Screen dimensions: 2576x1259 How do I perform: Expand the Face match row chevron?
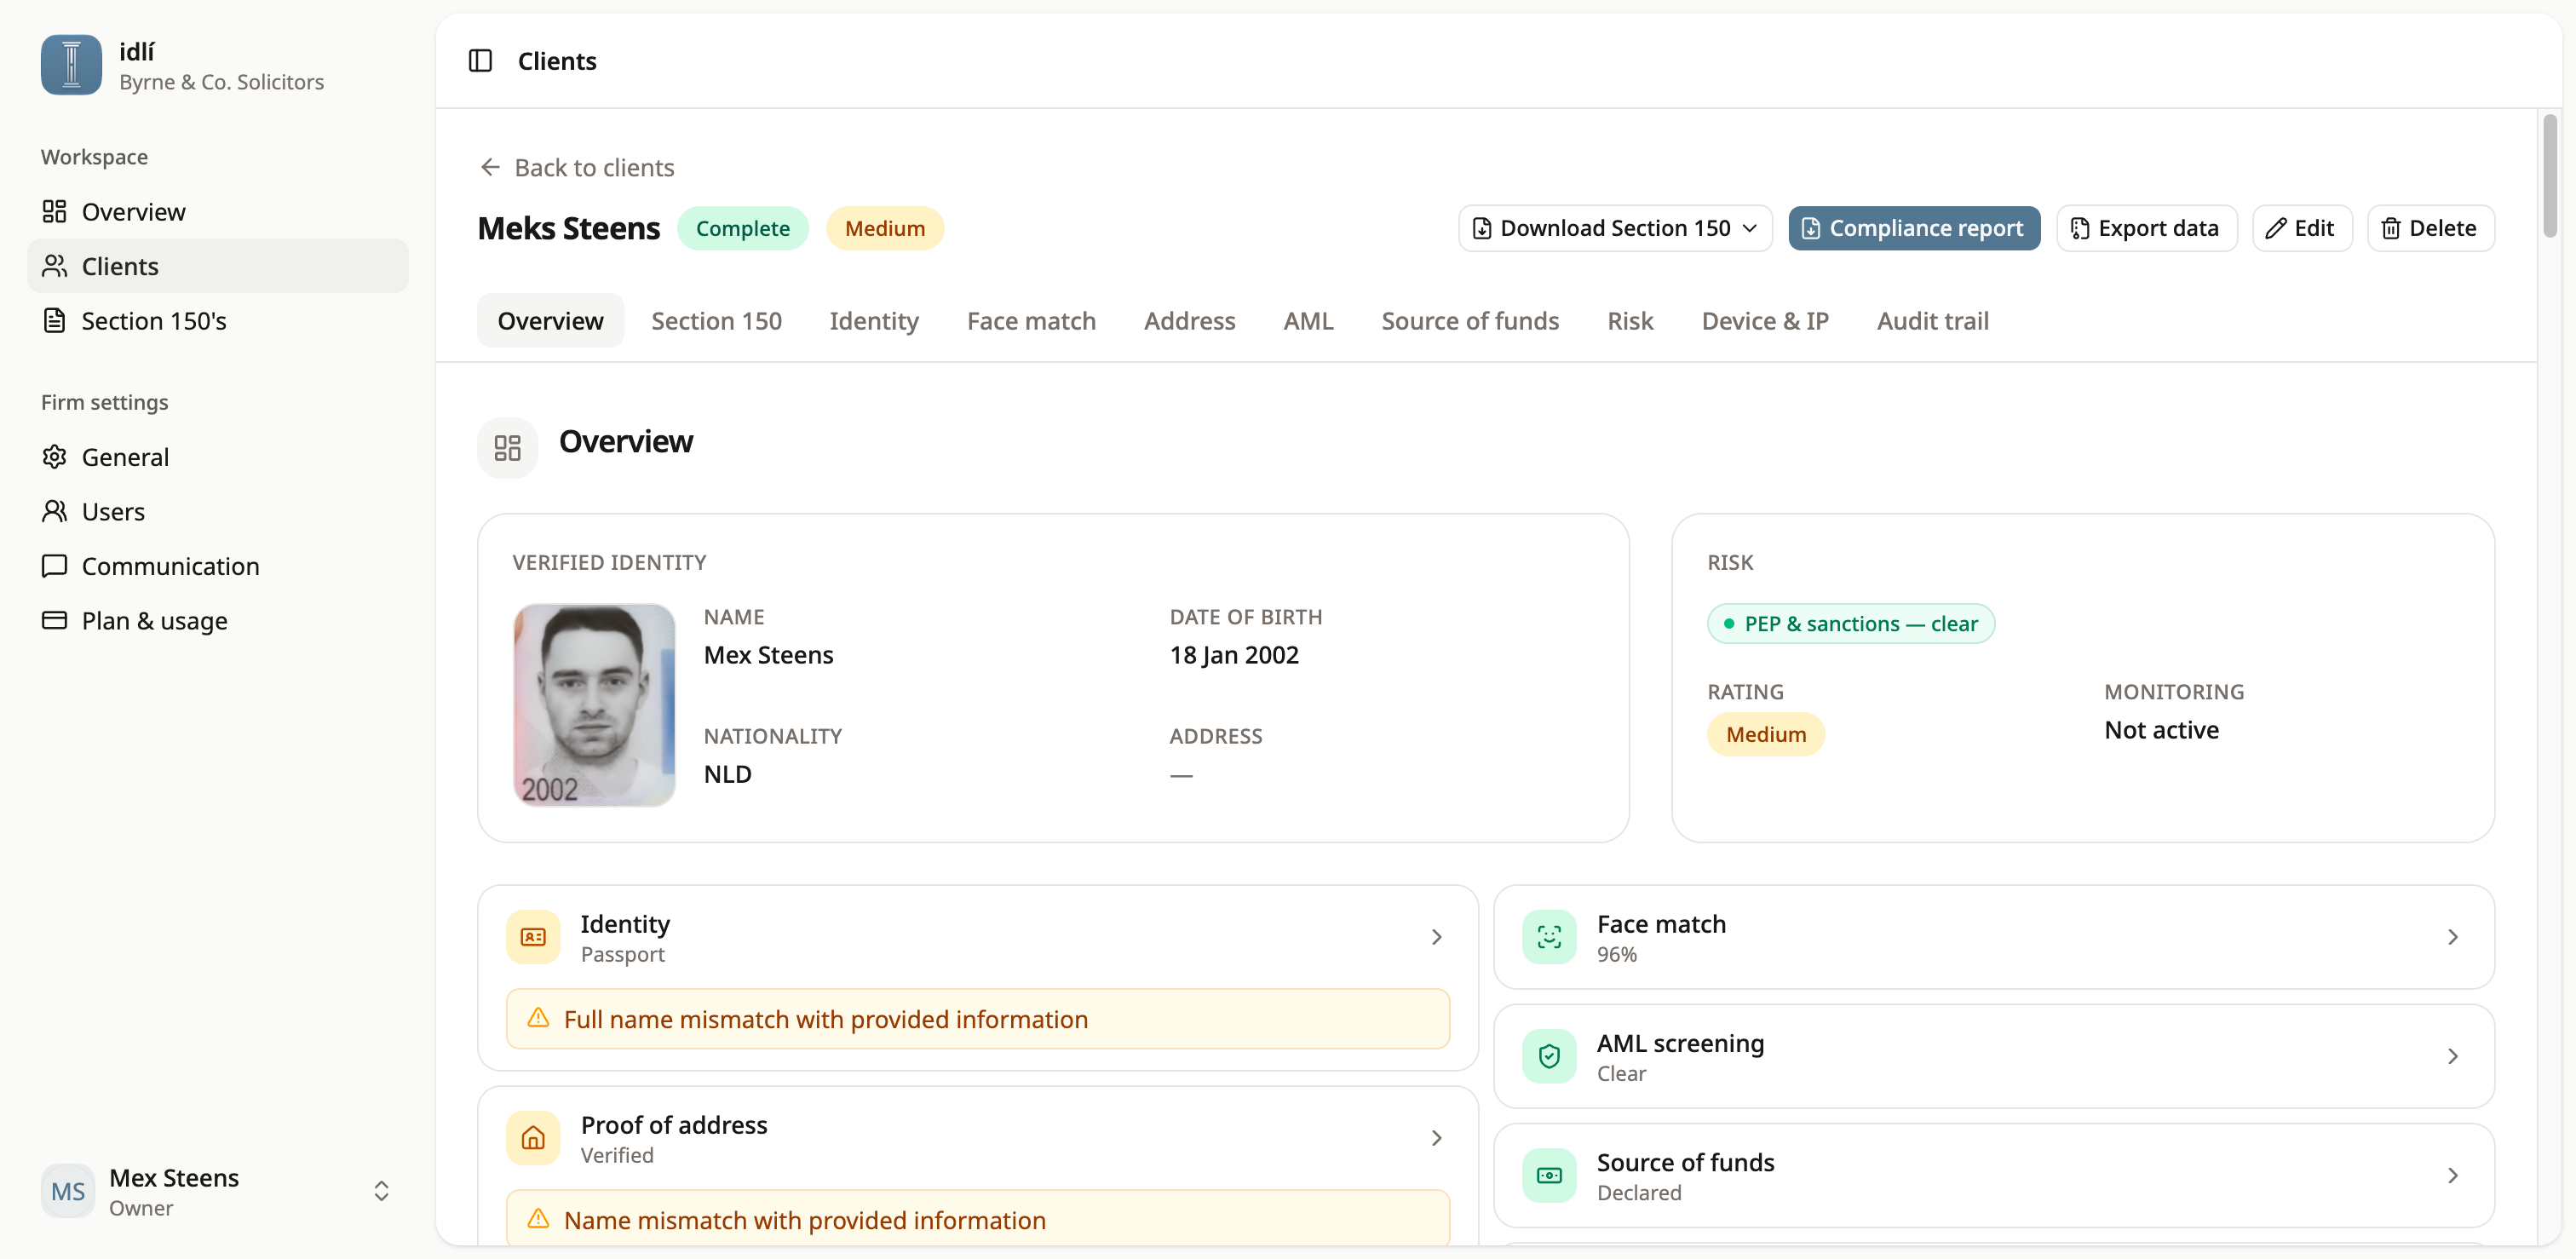click(x=2452, y=937)
